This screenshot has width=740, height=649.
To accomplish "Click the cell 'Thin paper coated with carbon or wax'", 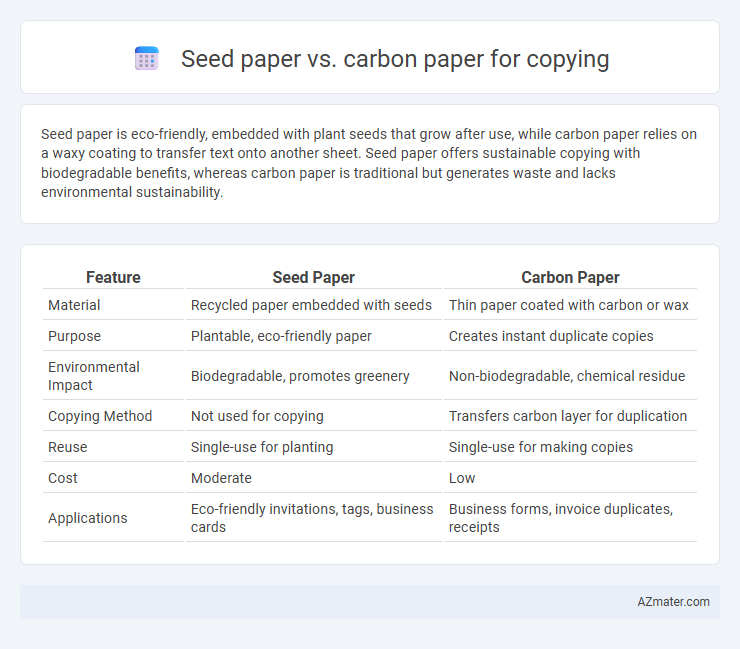I will (x=570, y=305).
